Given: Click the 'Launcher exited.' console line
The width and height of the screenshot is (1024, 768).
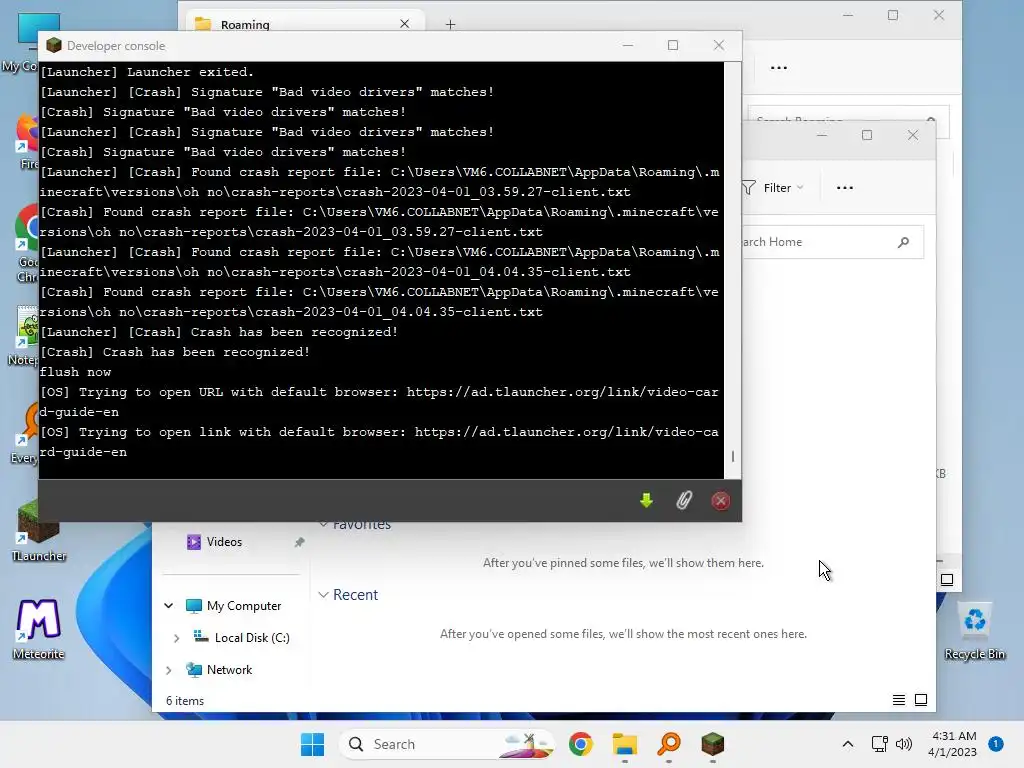Looking at the screenshot, I should click(147, 72).
